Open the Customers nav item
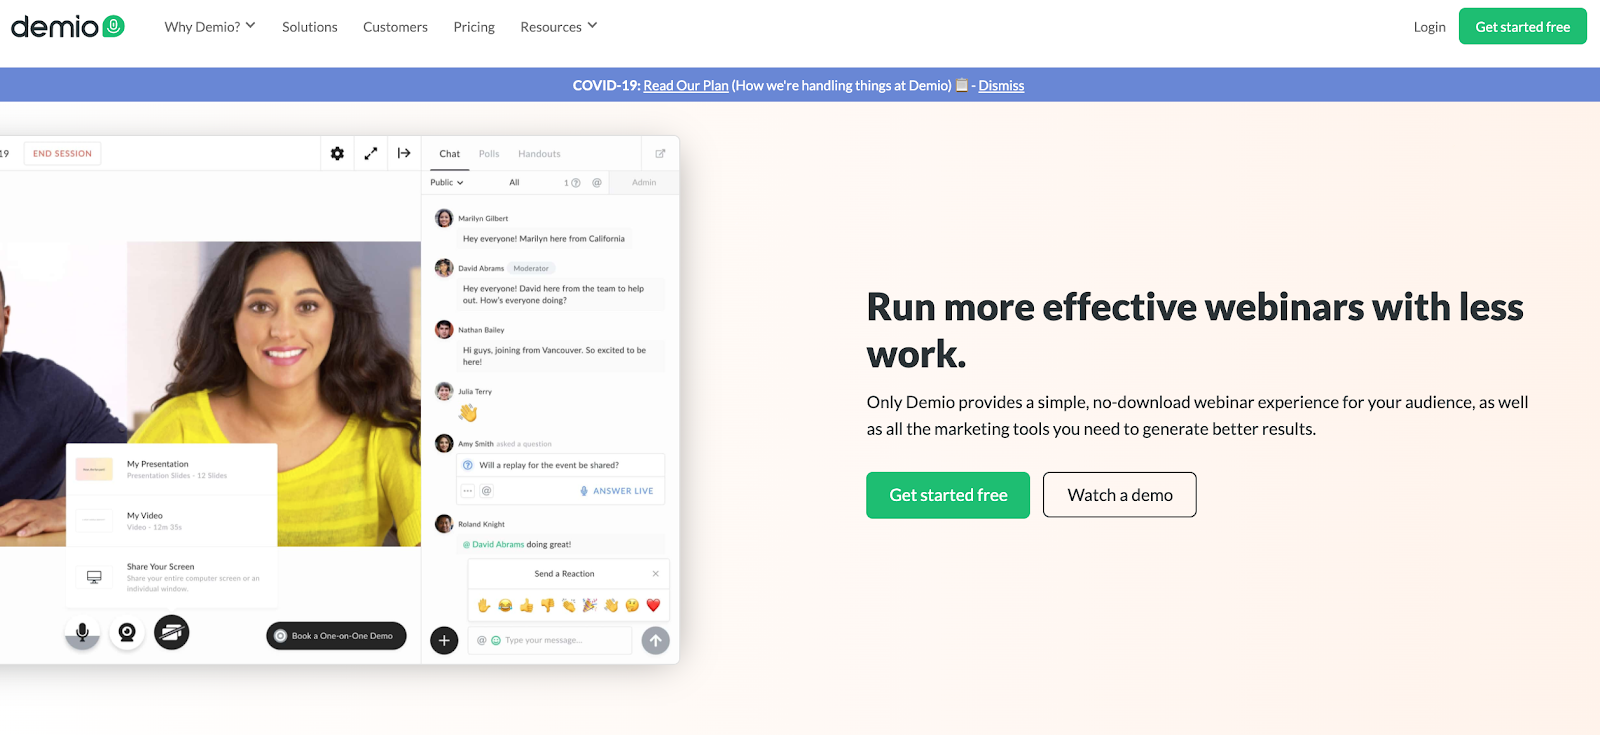 pos(395,27)
